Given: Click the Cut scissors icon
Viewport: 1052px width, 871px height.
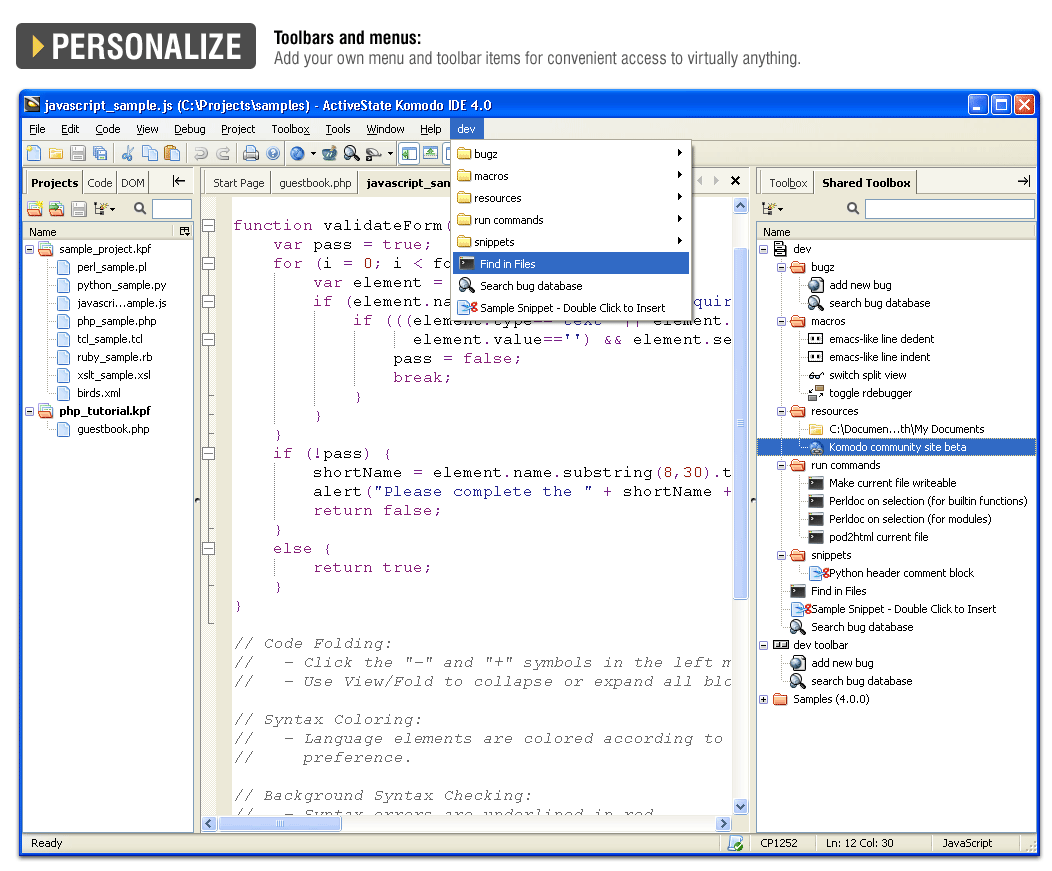Looking at the screenshot, I should click(127, 154).
